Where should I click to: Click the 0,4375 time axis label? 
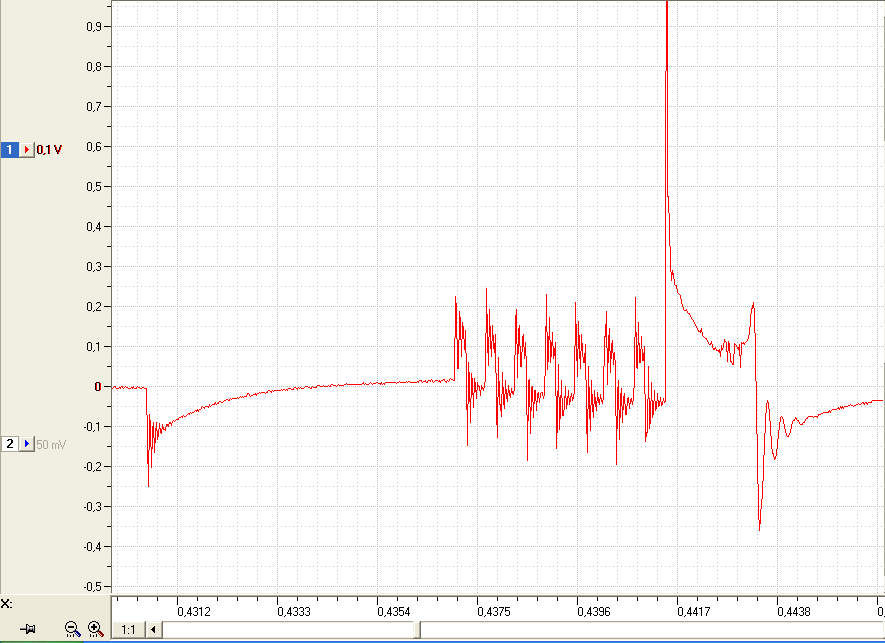493,611
